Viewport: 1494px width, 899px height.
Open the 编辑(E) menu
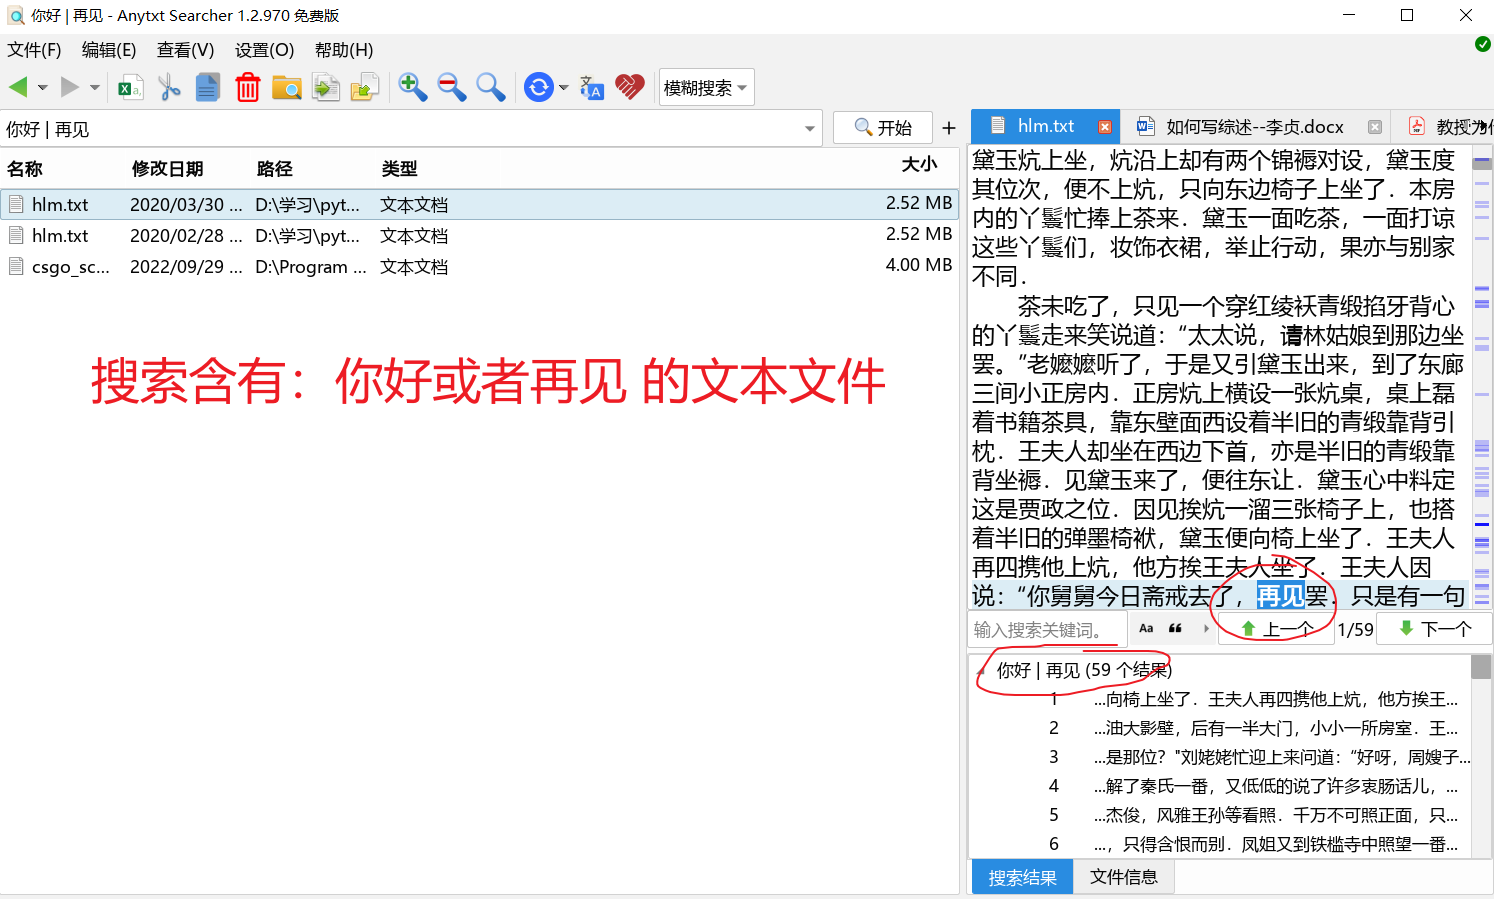tap(109, 50)
